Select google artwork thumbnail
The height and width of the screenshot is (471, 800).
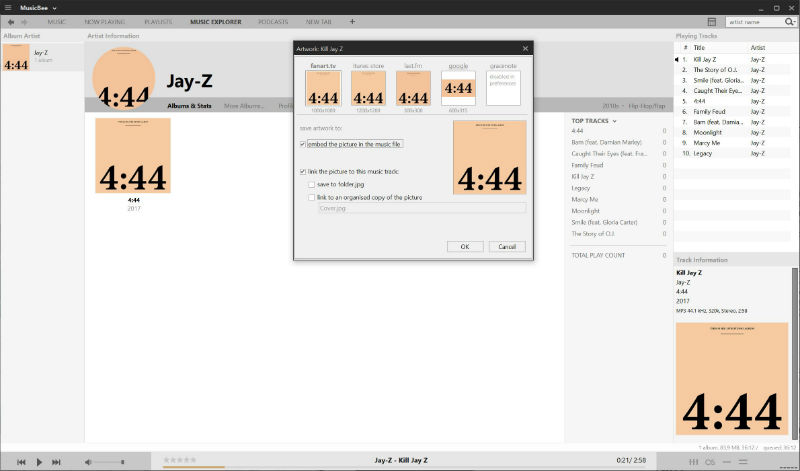458,88
